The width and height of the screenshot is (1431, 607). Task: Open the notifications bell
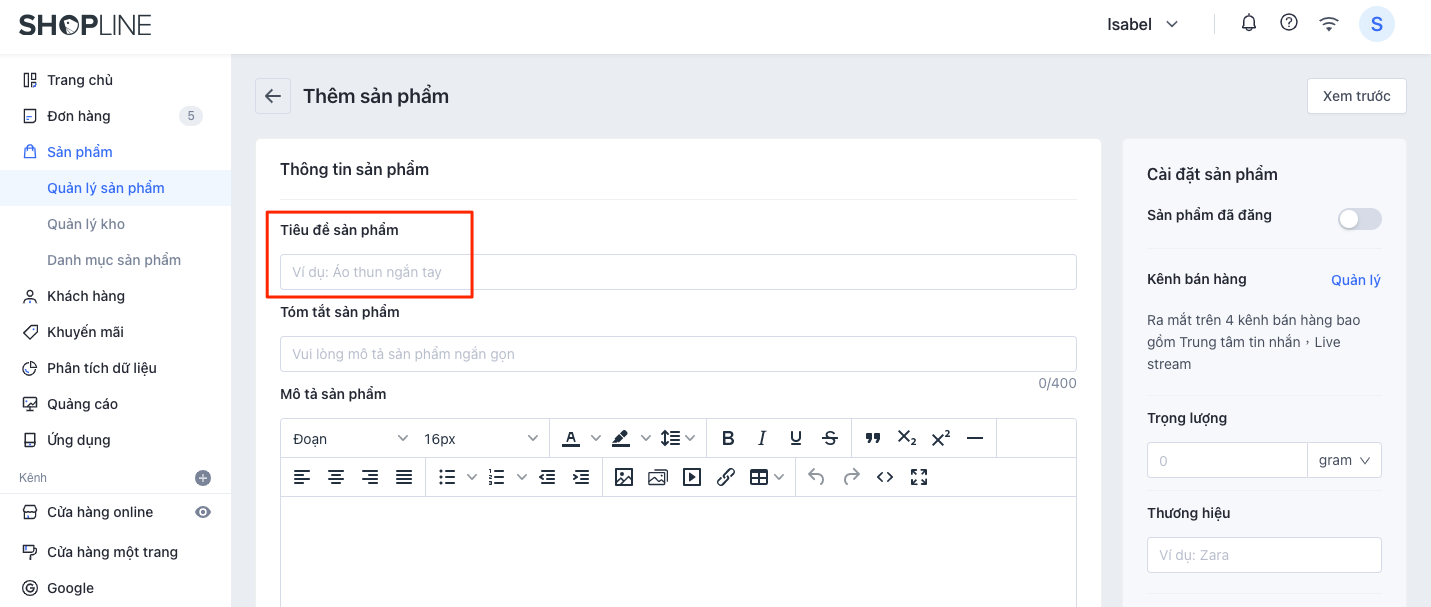1249,23
